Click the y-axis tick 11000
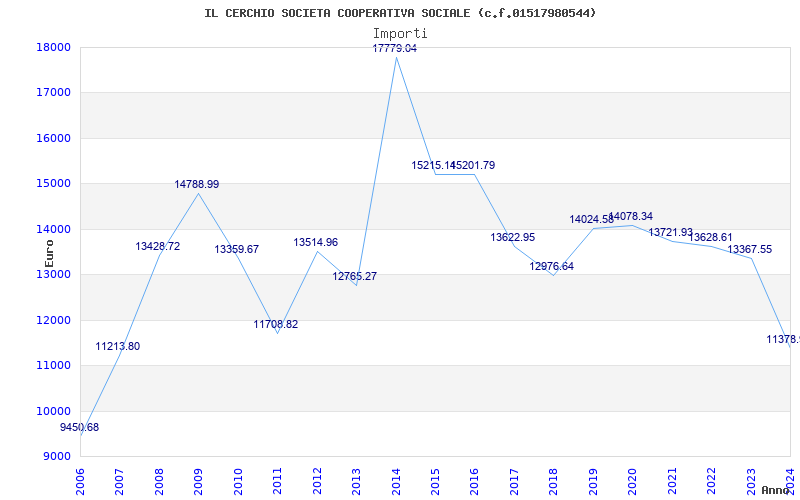Image resolution: width=800 pixels, height=500 pixels. pyautogui.click(x=53, y=366)
